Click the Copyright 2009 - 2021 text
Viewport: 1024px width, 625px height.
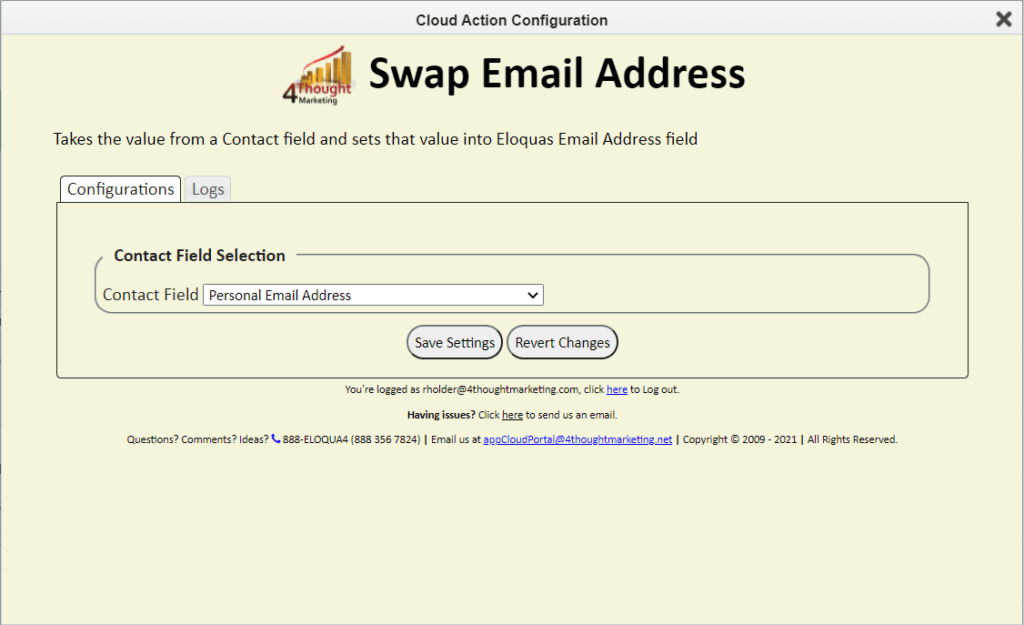pyautogui.click(x=739, y=440)
